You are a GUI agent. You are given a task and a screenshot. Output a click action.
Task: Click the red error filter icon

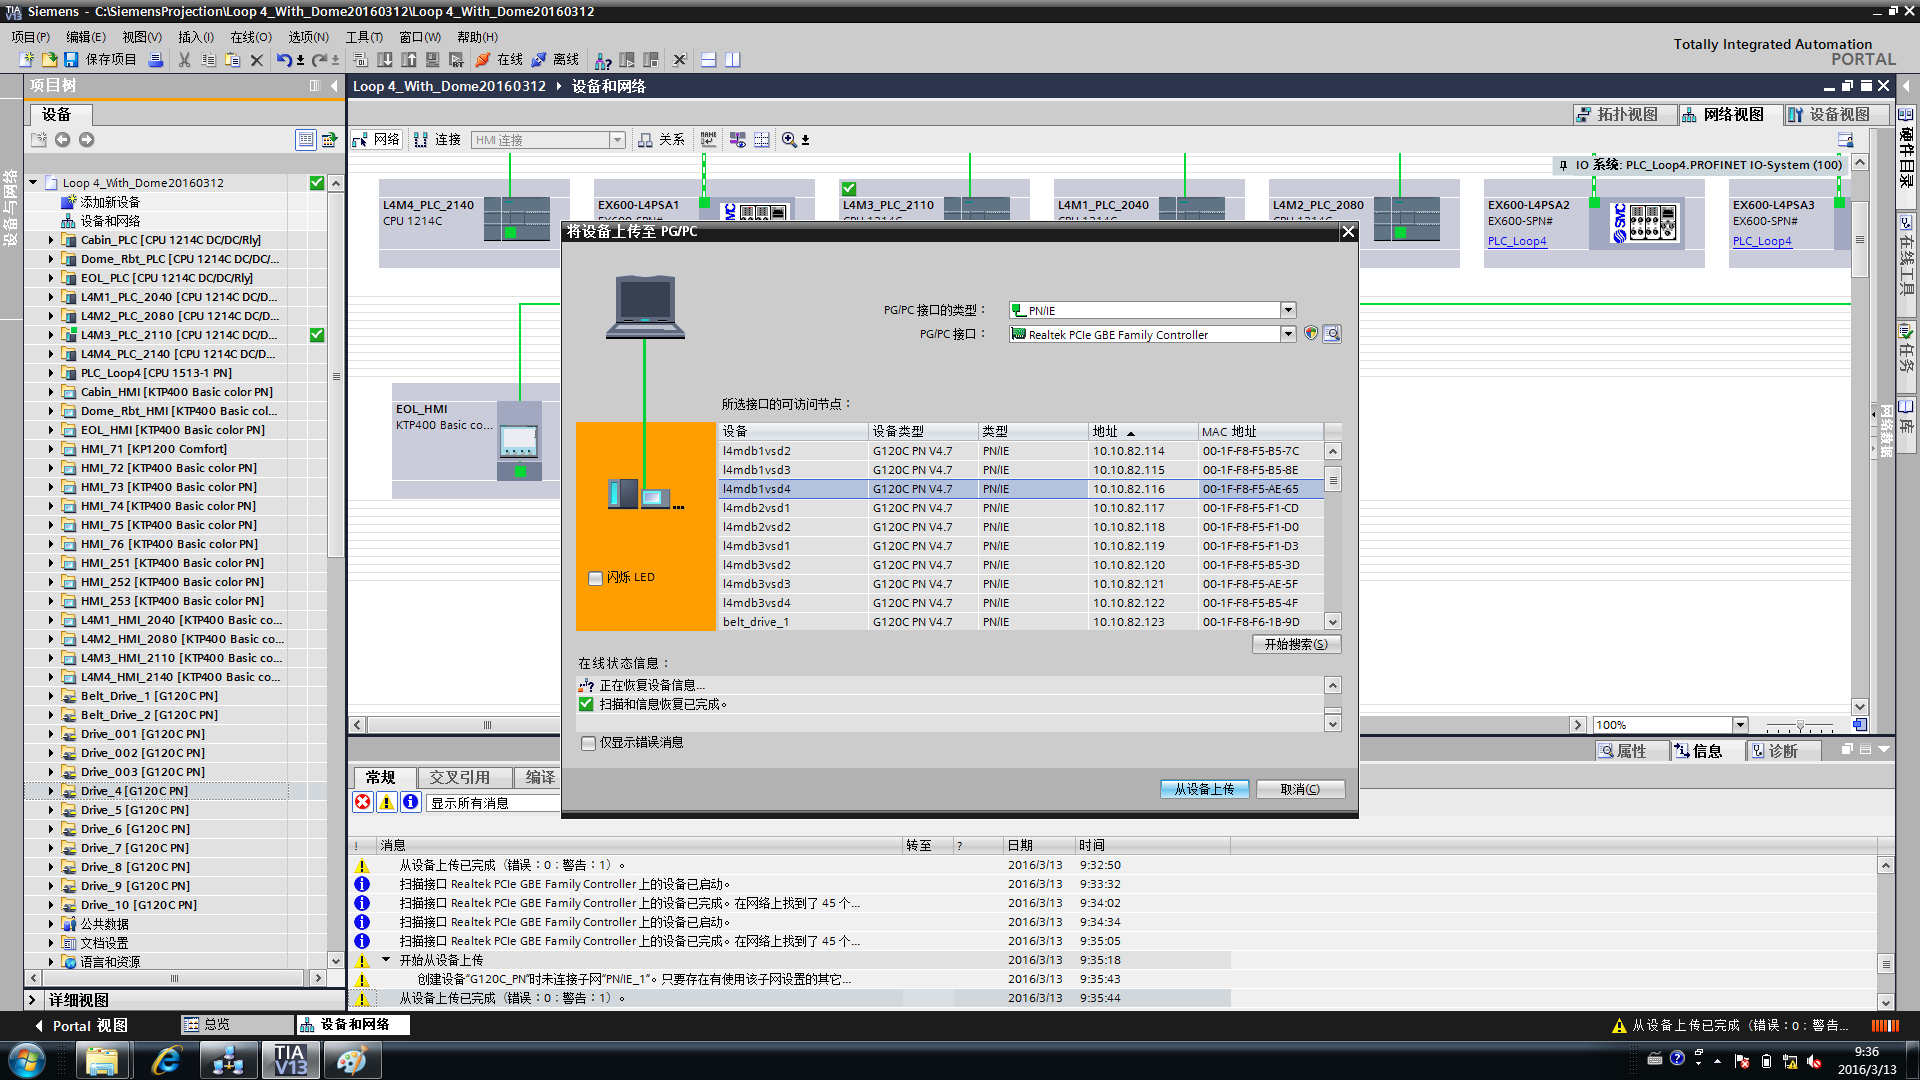[363, 802]
